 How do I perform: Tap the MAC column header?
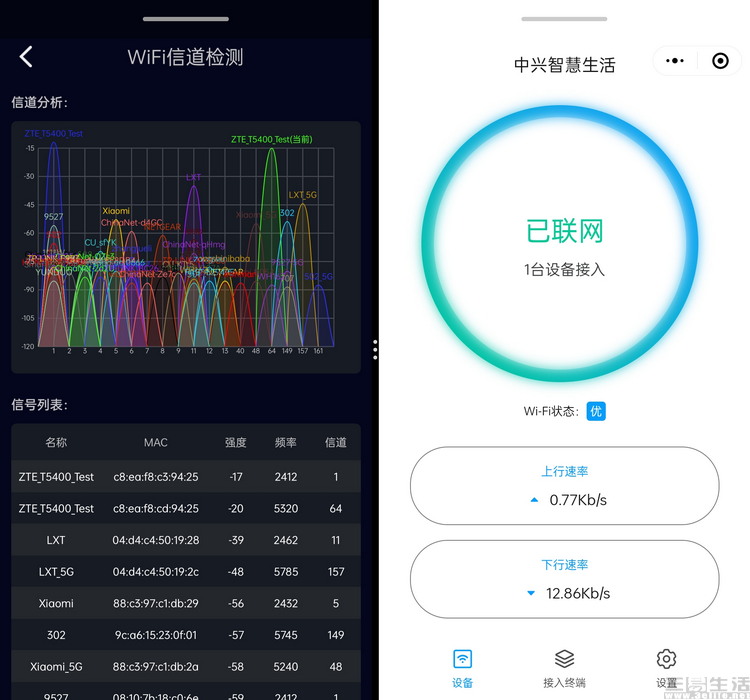[155, 443]
